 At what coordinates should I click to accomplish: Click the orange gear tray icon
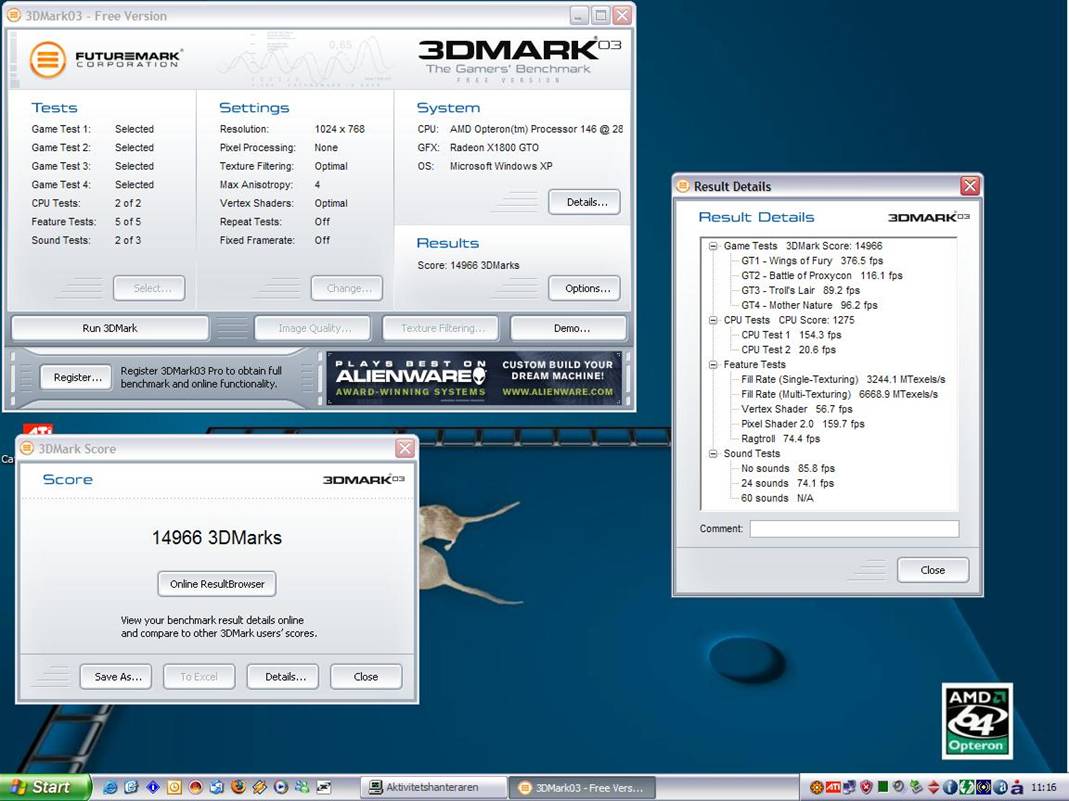point(817,787)
